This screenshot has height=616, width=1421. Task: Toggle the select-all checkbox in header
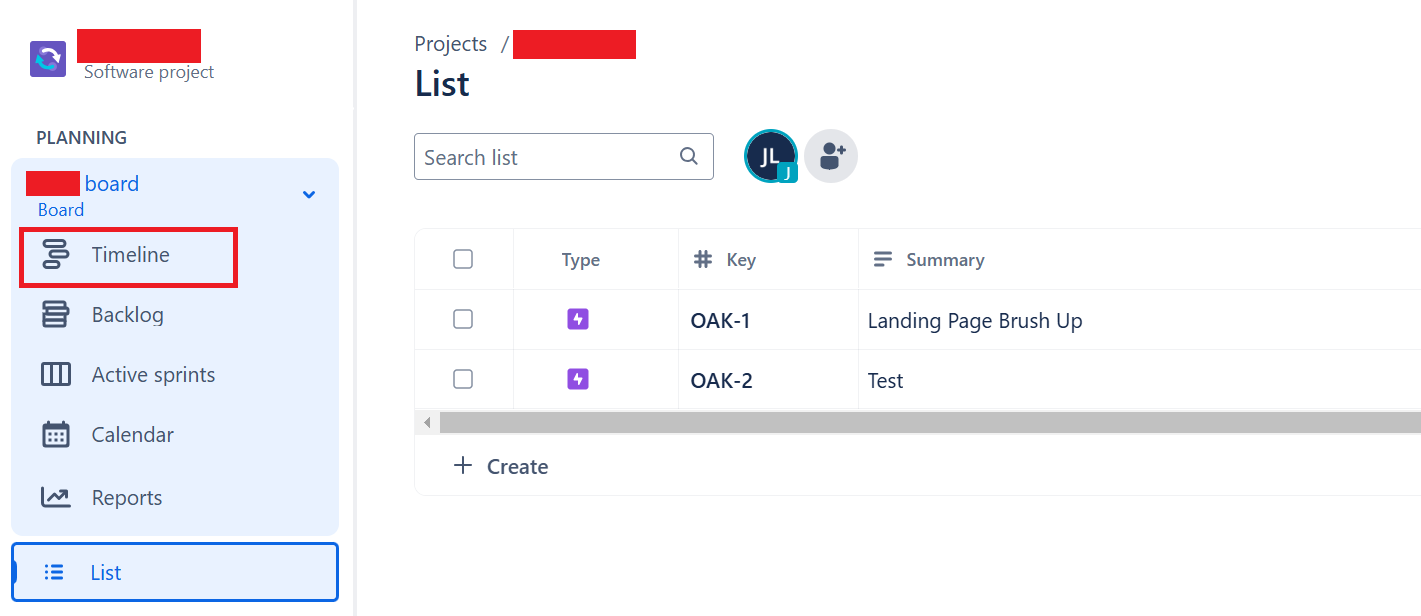(x=463, y=259)
